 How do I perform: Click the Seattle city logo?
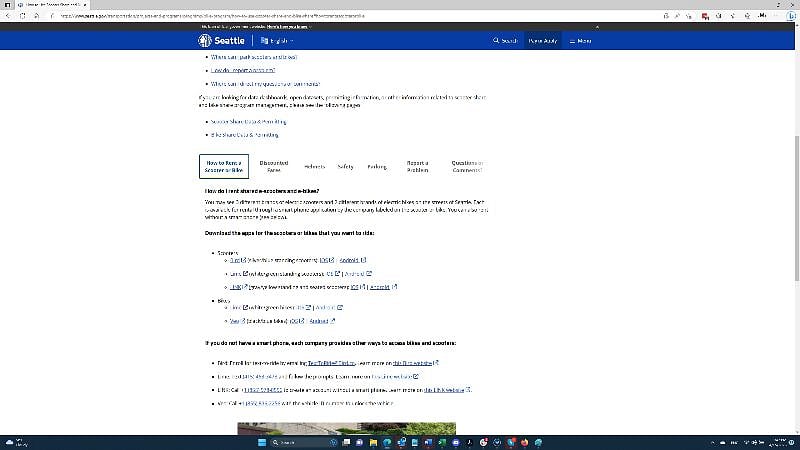[x=221, y=40]
